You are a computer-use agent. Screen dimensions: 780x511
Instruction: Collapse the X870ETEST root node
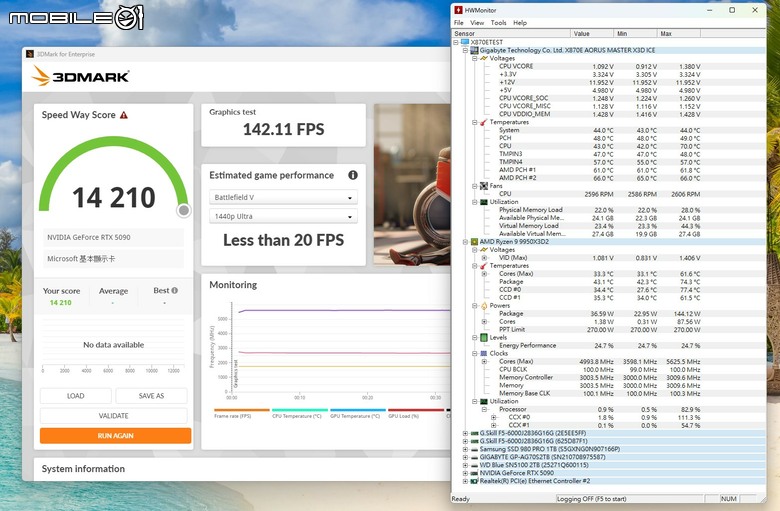(x=456, y=42)
